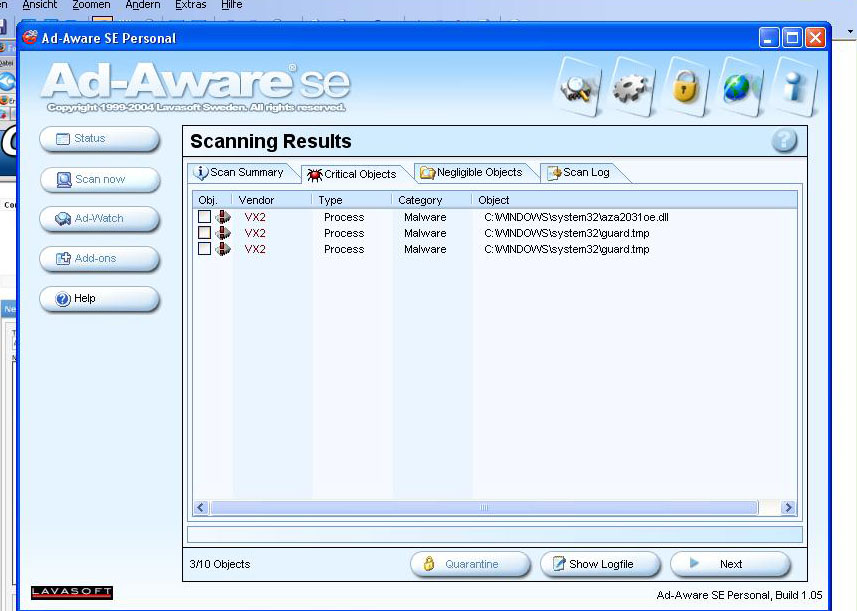Click the Ad-Aware title bar app icon

(30, 38)
